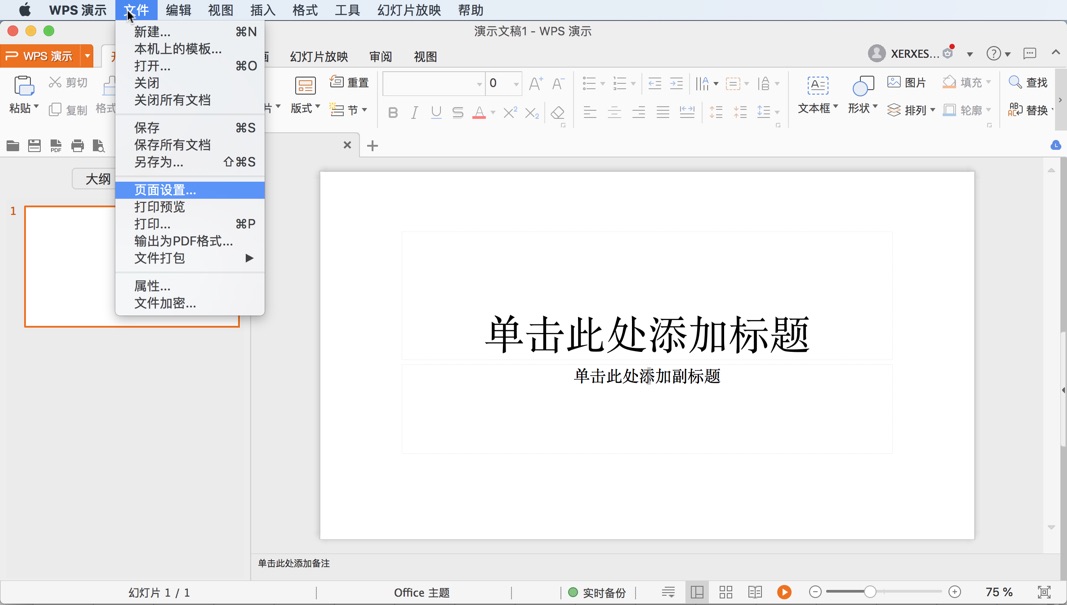Apply superscript formatting
1067x605 pixels.
[510, 113]
